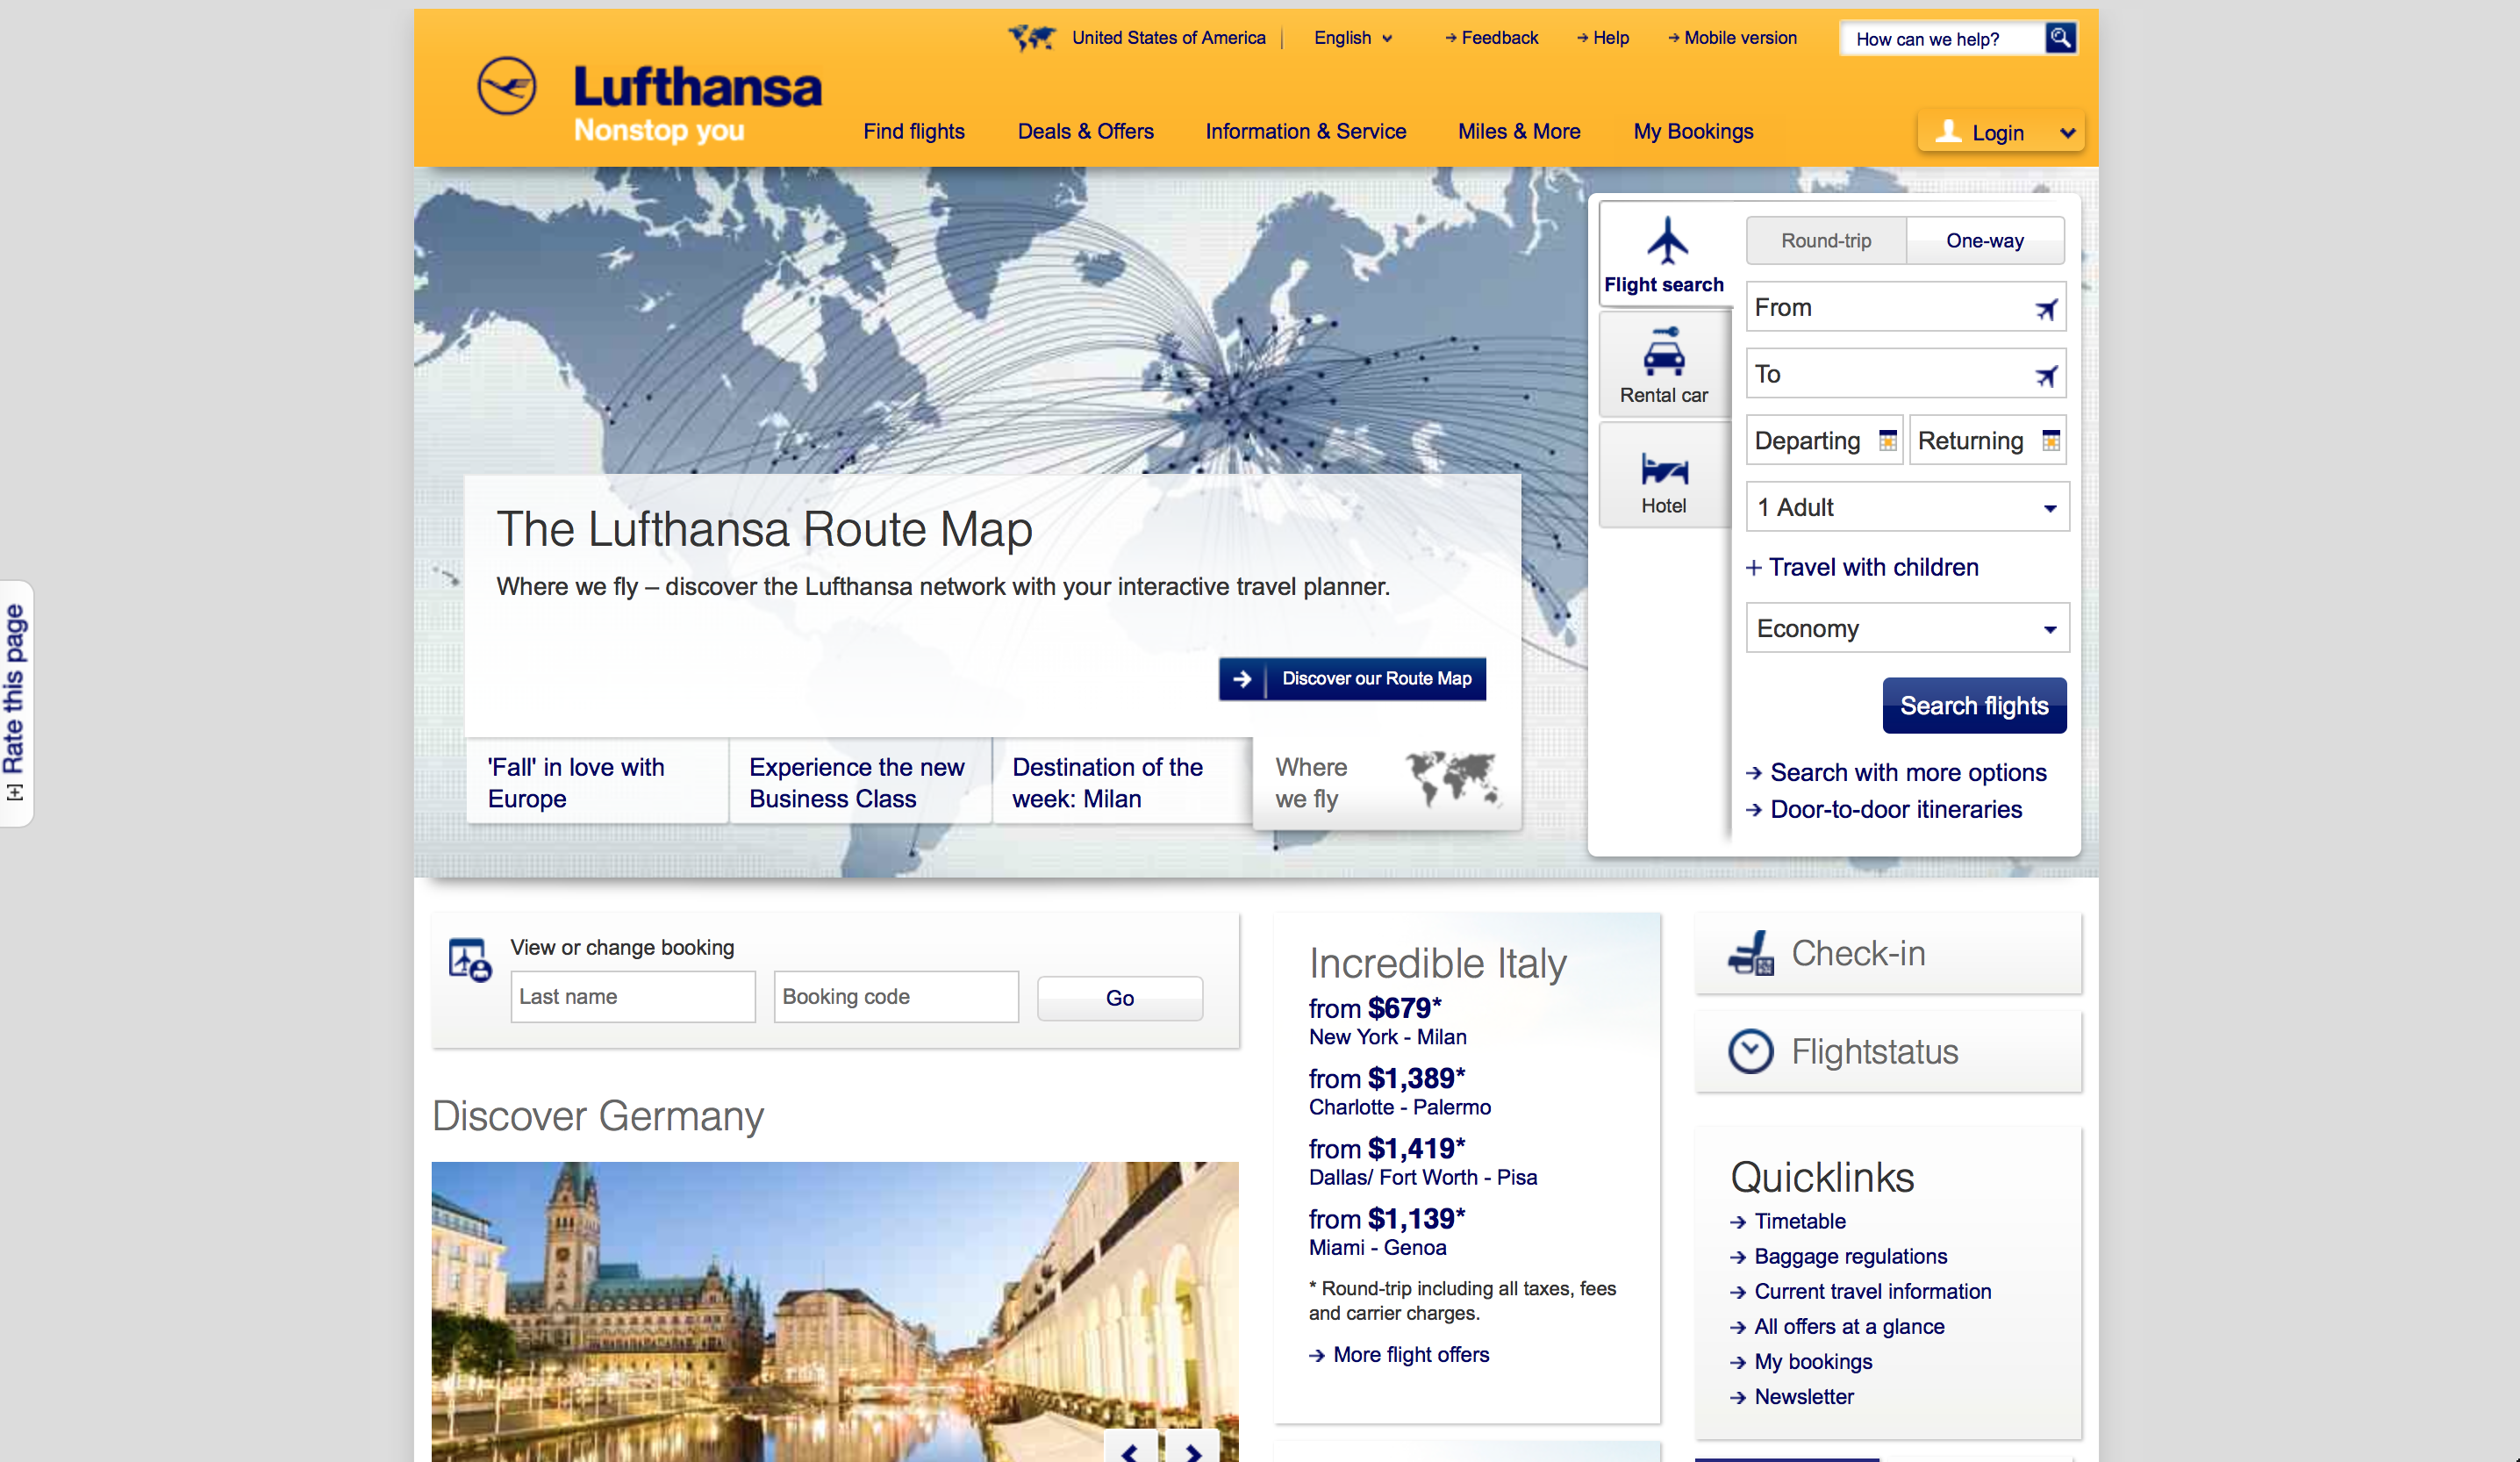This screenshot has height=1462, width=2520.
Task: Expand the Login dropdown arrow
Action: pos(2067,133)
